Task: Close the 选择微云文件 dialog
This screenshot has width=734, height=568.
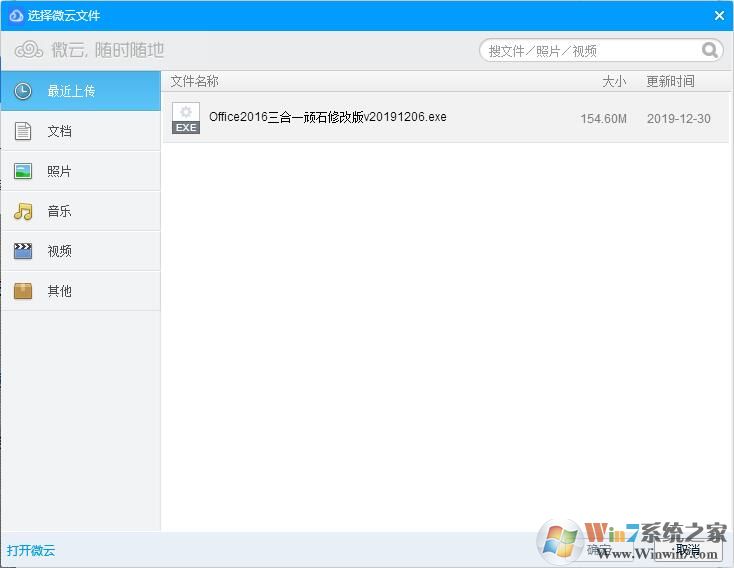Action: (x=719, y=15)
